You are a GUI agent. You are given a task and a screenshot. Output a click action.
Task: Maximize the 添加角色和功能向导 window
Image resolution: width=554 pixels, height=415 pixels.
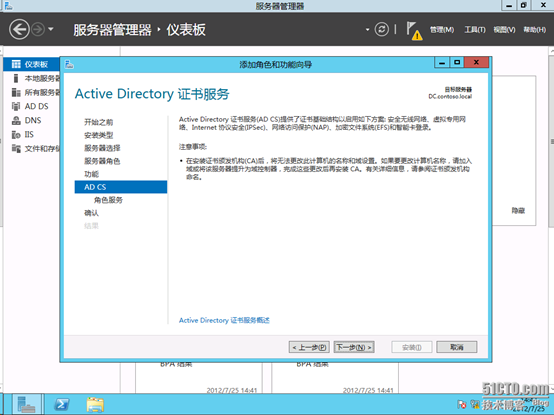click(457, 63)
